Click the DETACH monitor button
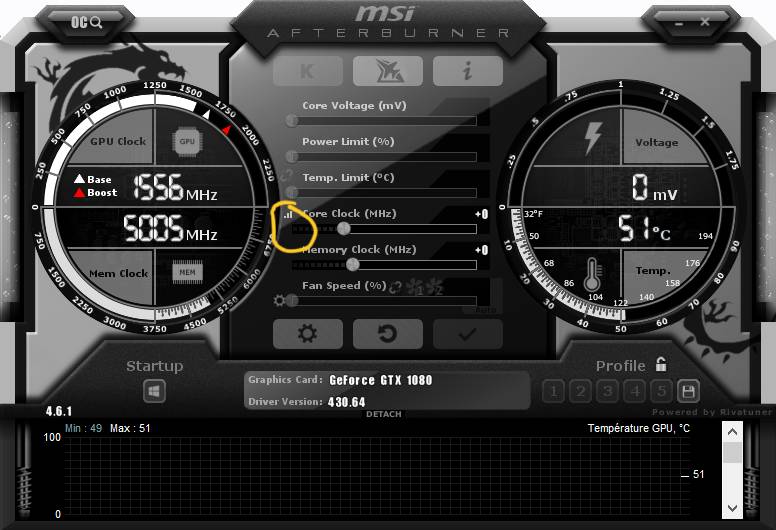This screenshot has height=530, width=776. click(384, 414)
